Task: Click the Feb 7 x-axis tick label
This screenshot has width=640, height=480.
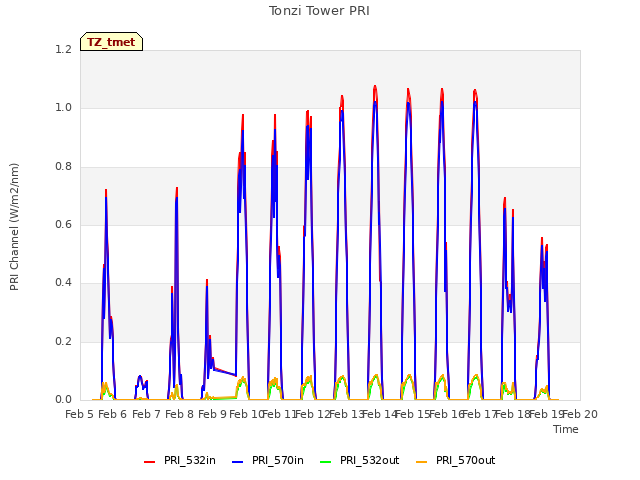Action: 146,414
